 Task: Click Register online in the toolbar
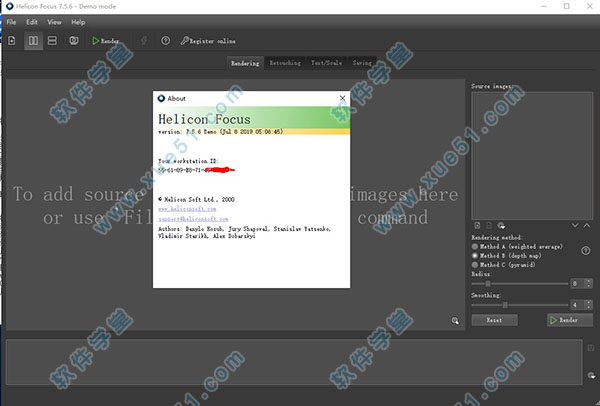pyautogui.click(x=208, y=41)
